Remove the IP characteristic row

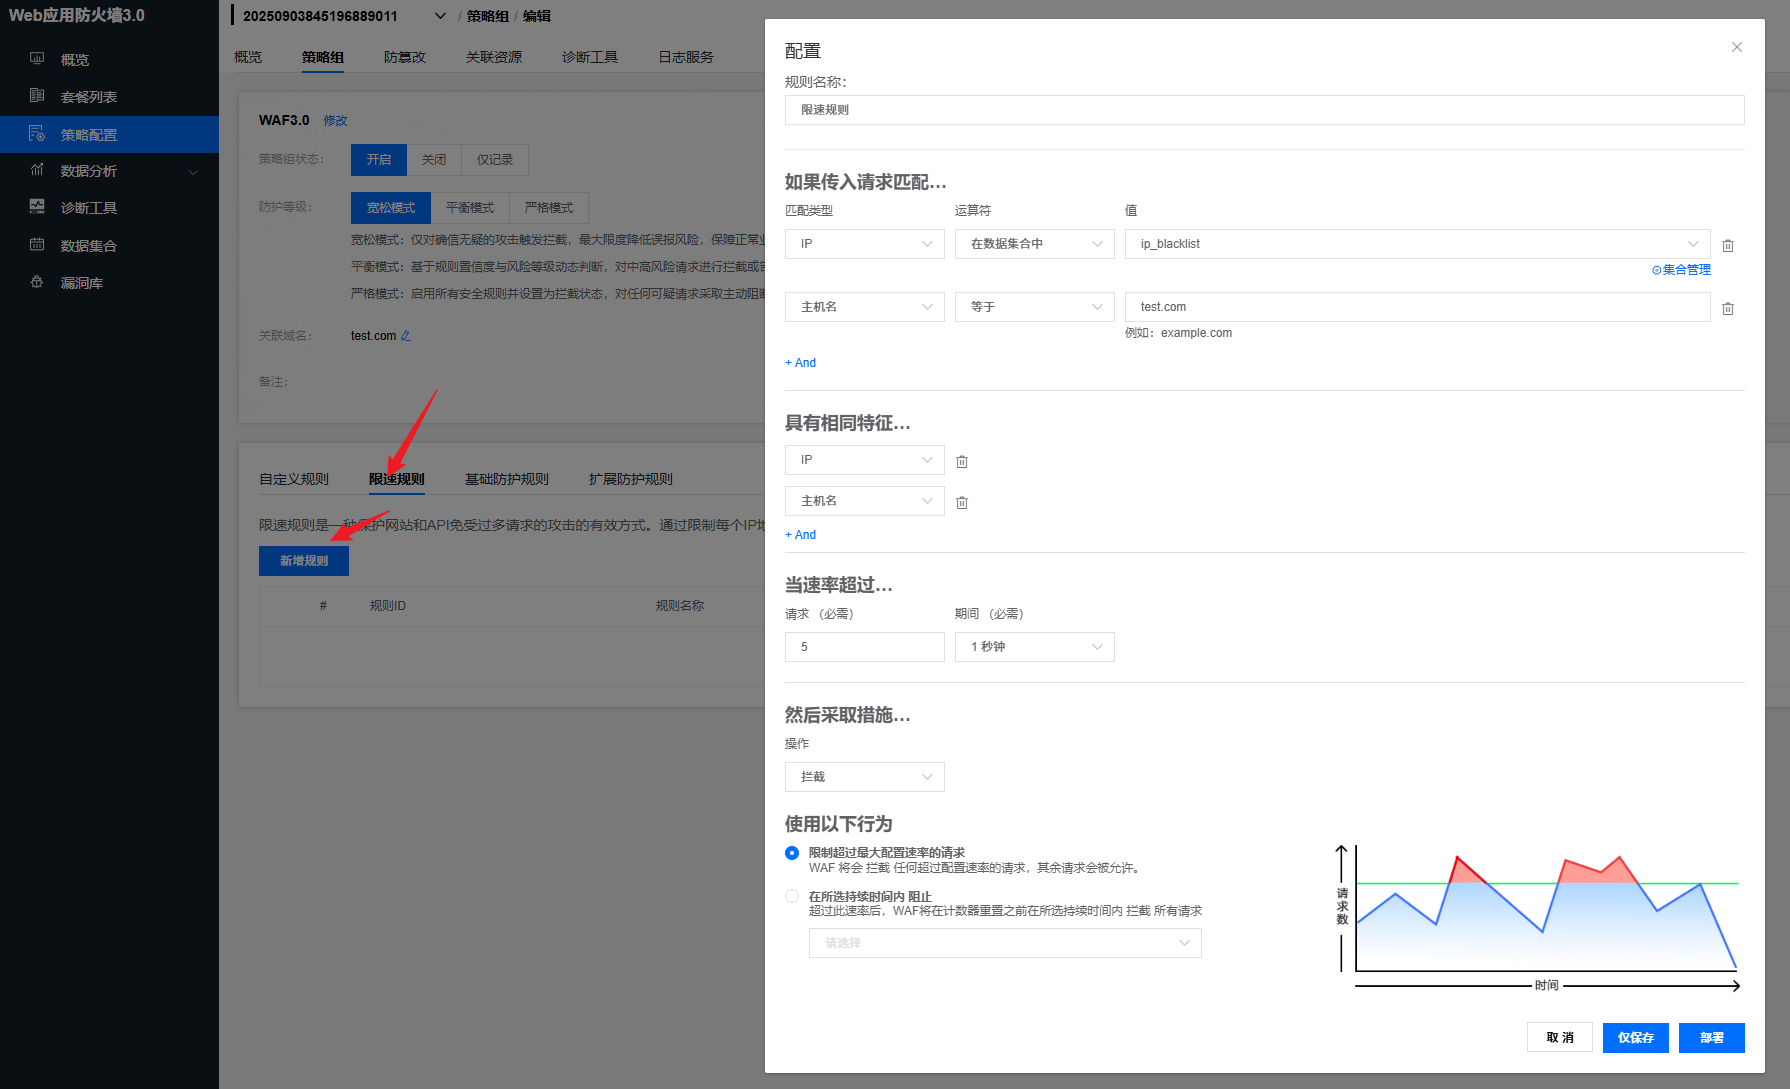point(961,461)
